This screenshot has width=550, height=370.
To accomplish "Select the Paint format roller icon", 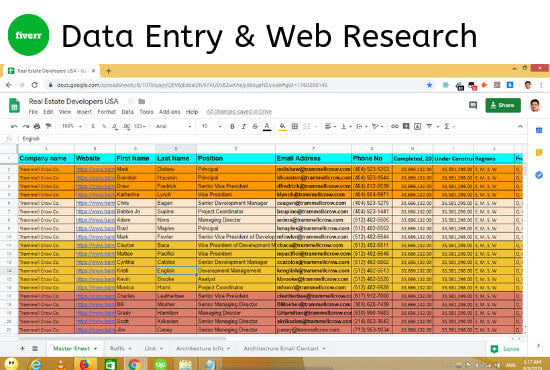I will point(48,126).
